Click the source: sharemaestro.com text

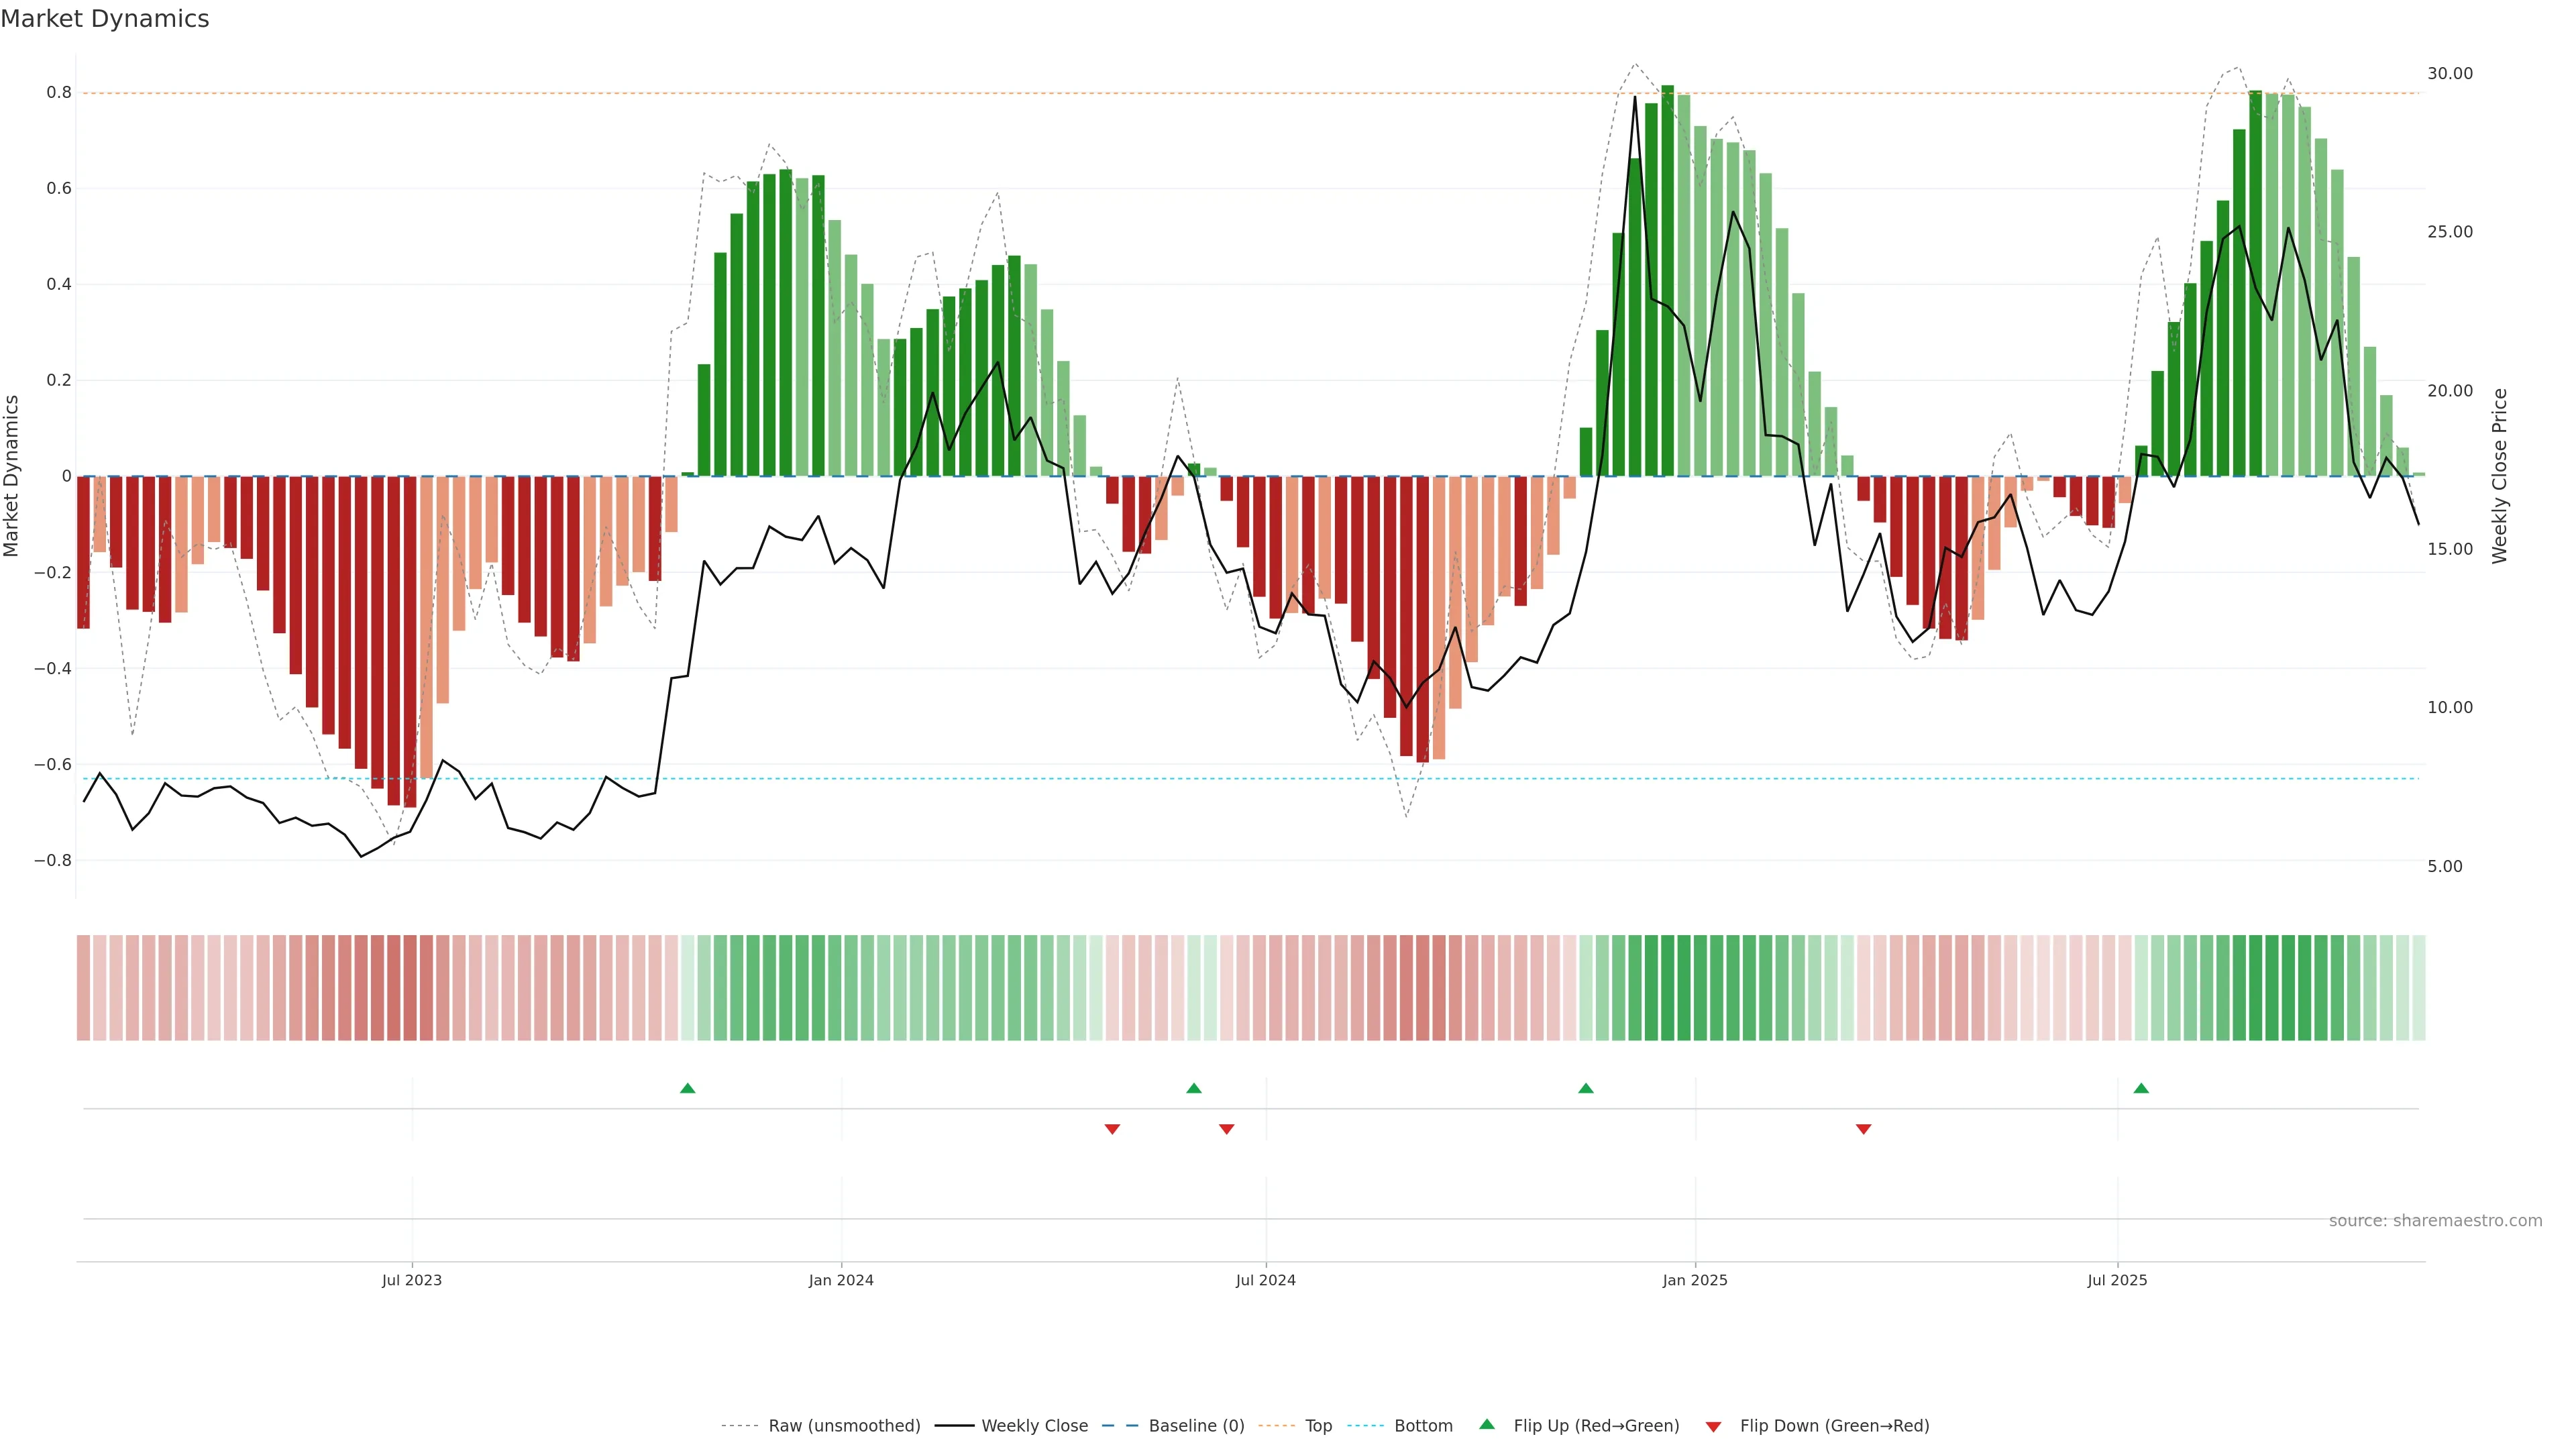pyautogui.click(x=2434, y=1221)
